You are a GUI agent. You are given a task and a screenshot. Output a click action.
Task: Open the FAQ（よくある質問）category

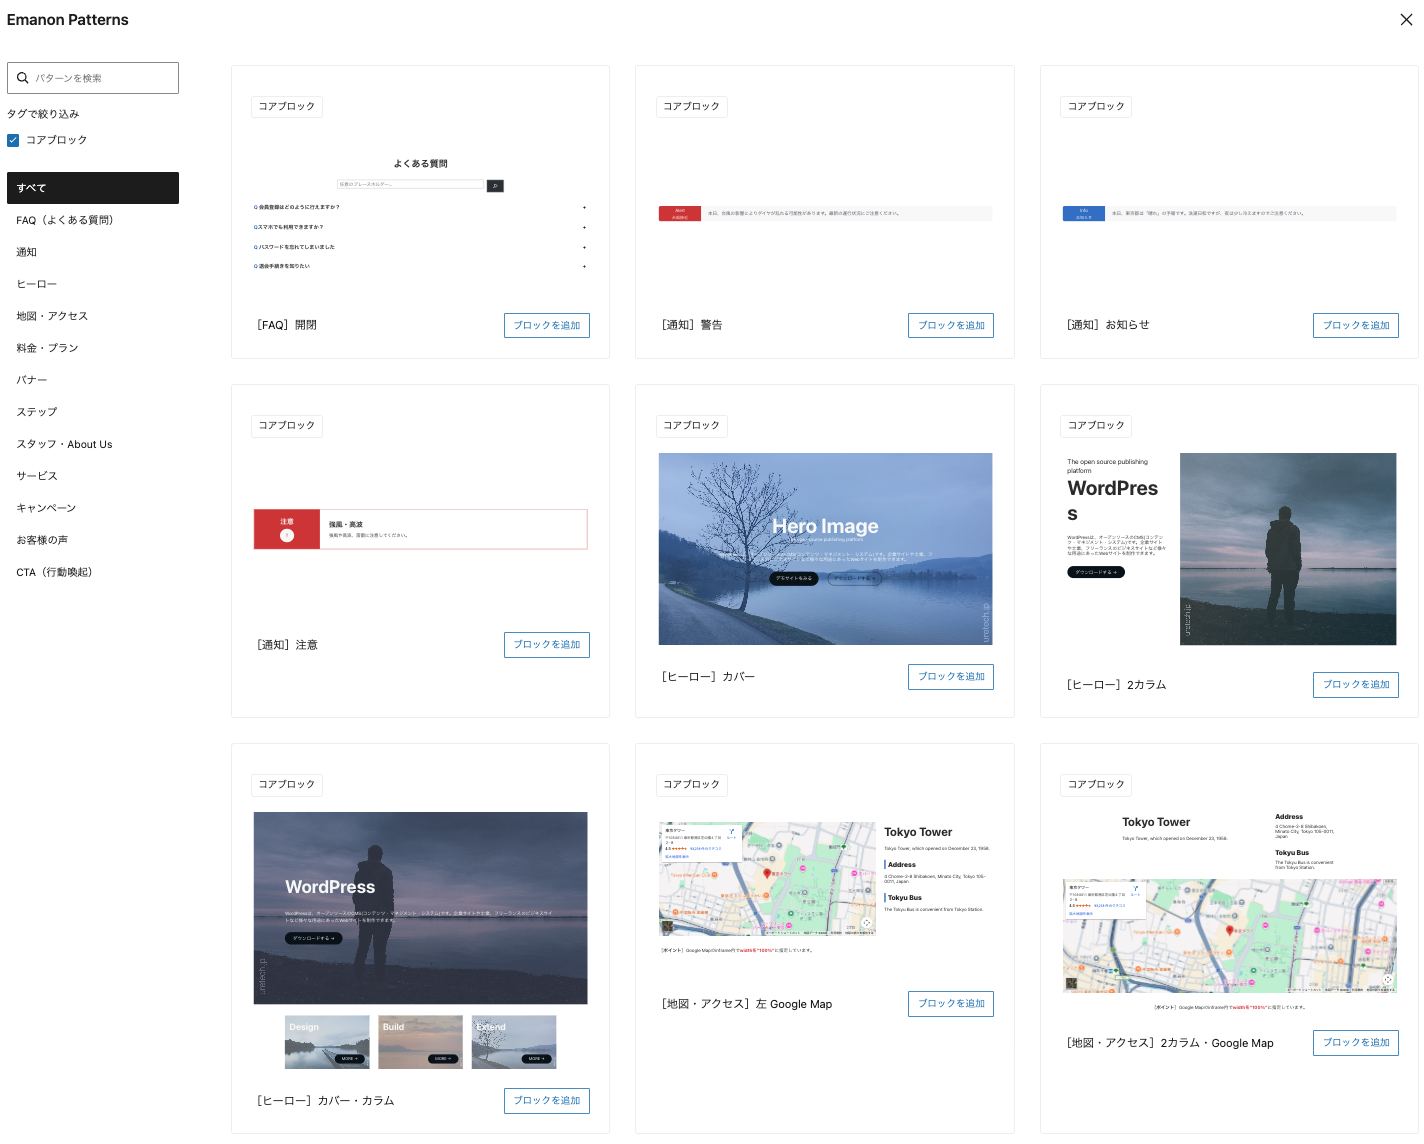tap(65, 220)
